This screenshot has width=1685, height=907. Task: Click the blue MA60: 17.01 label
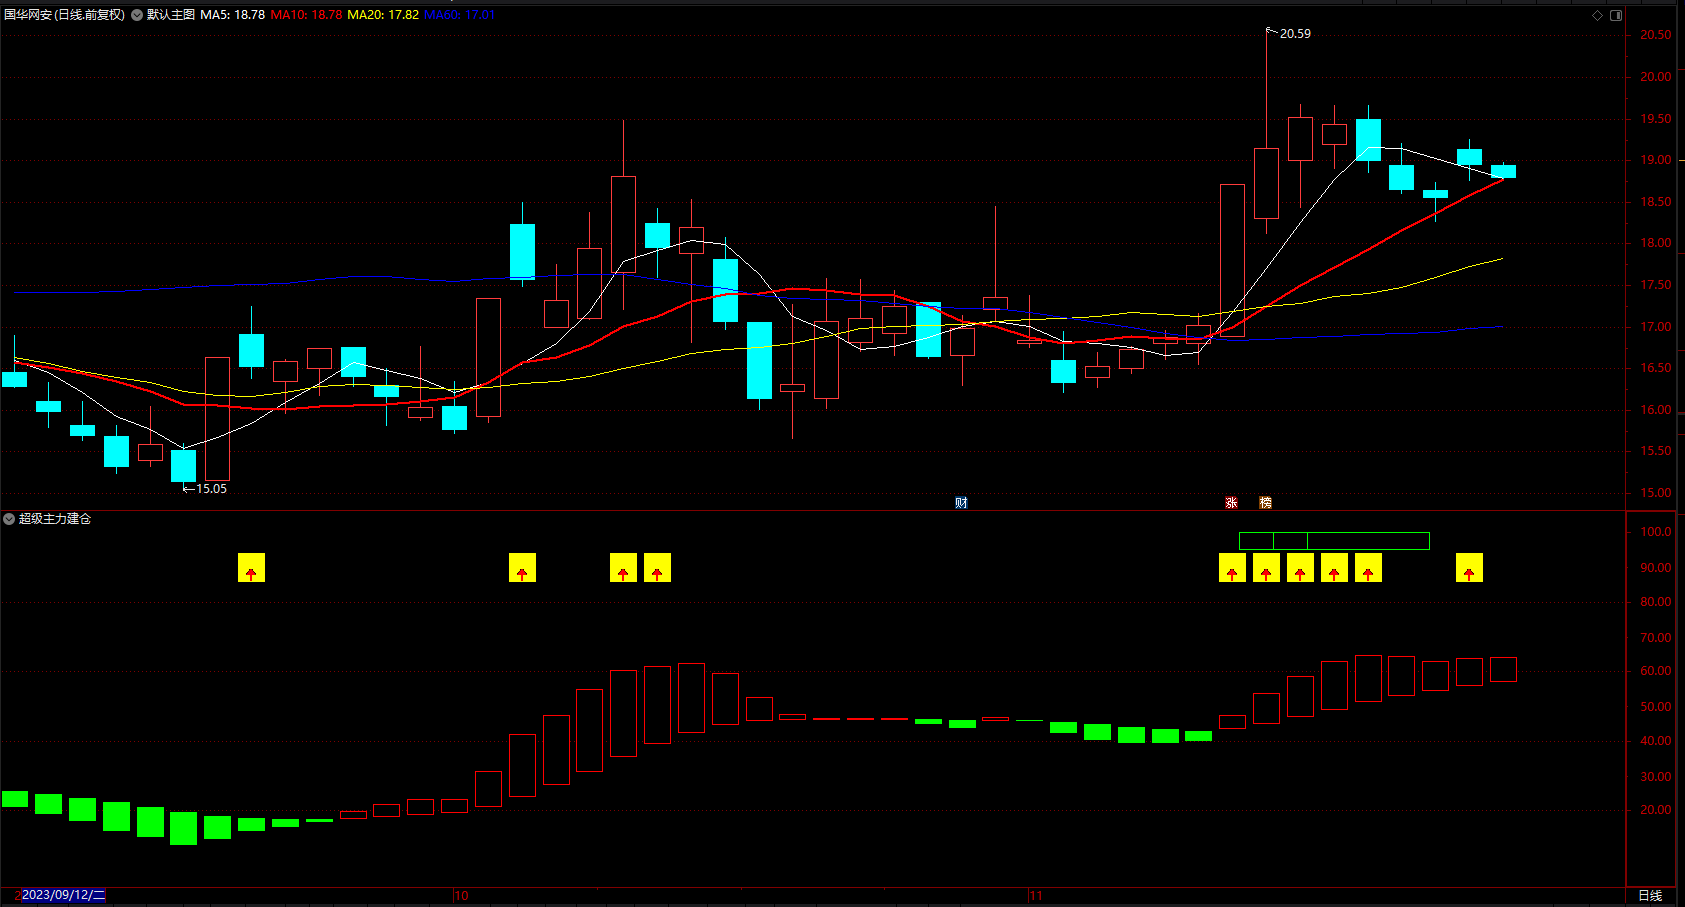pyautogui.click(x=460, y=15)
